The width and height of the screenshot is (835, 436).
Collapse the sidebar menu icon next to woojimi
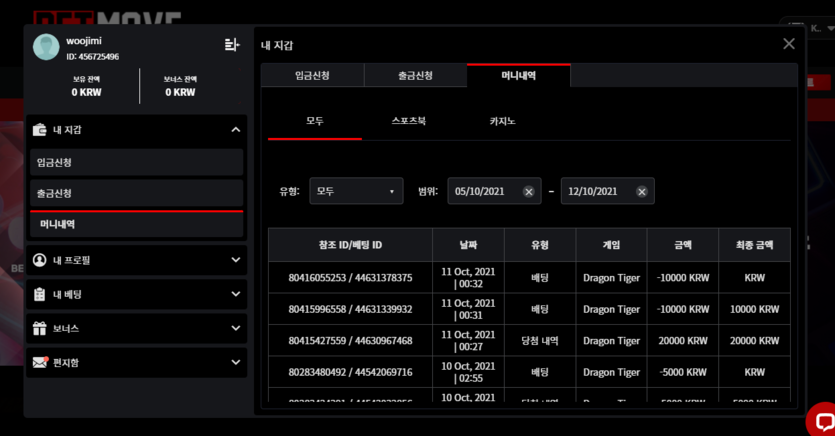(x=232, y=45)
